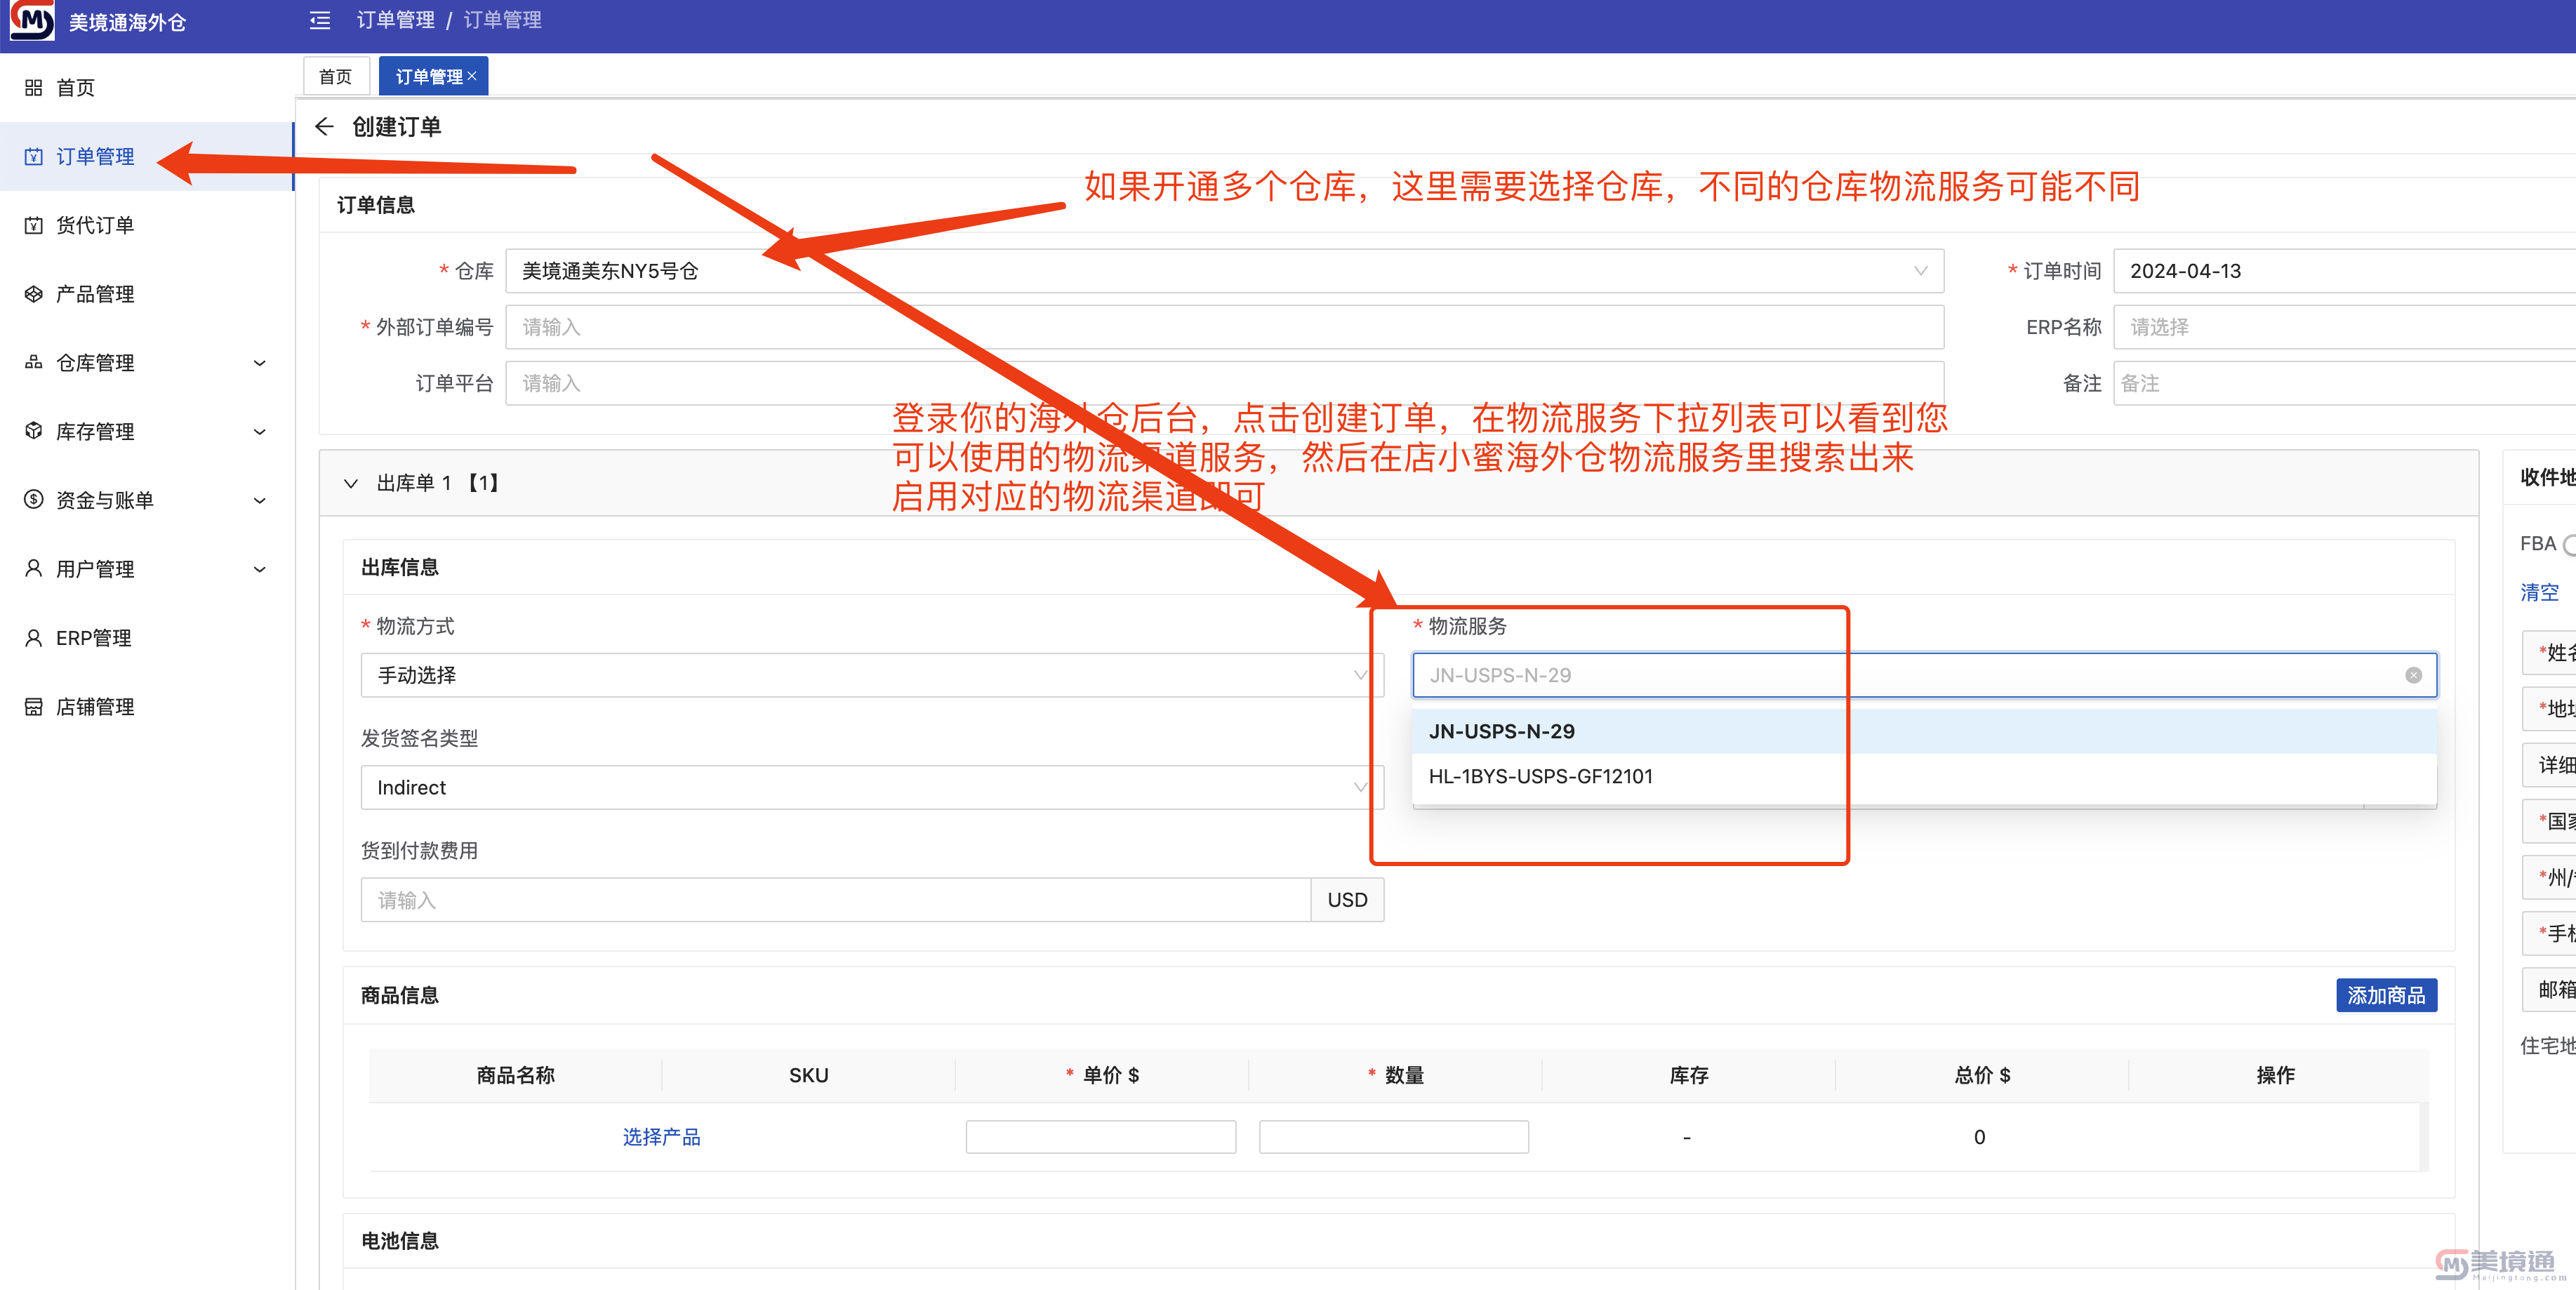
Task: Click the 备注 input field
Action: tap(2344, 383)
